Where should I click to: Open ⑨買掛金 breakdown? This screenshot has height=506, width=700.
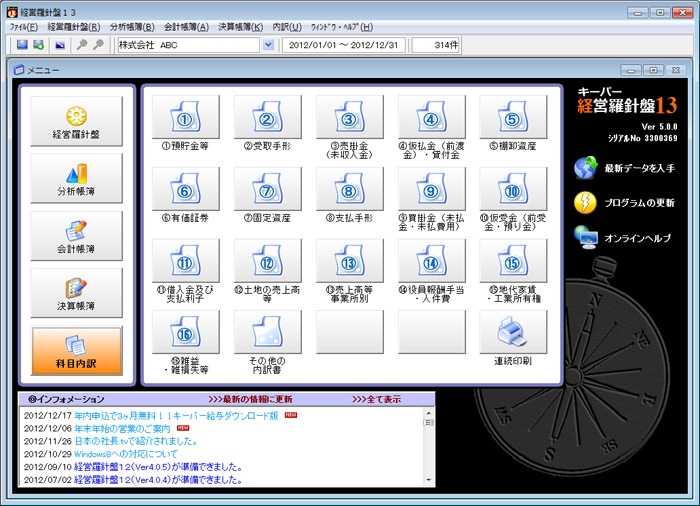(431, 189)
